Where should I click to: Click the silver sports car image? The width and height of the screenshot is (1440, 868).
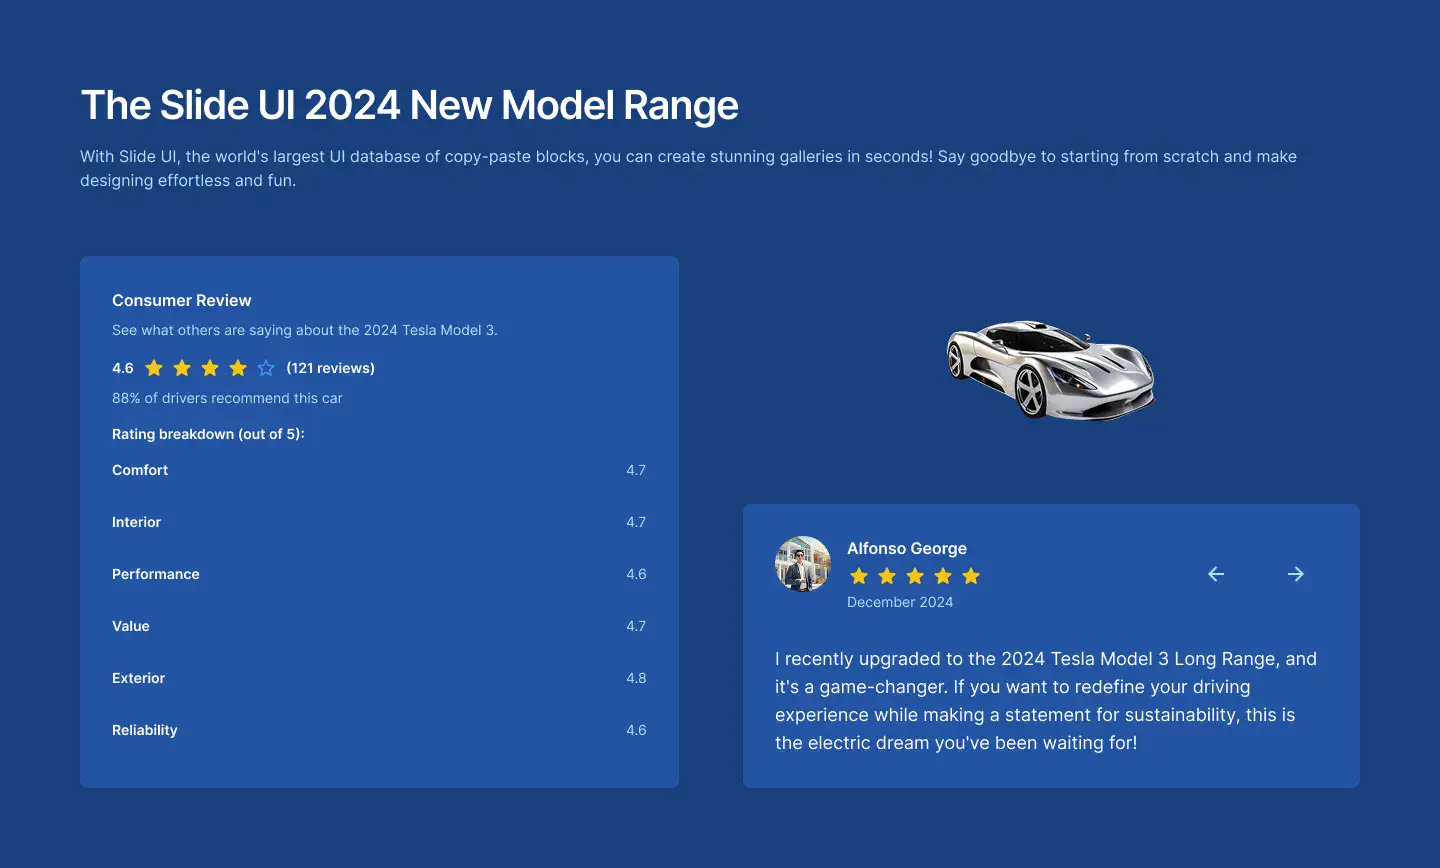[x=1051, y=370]
